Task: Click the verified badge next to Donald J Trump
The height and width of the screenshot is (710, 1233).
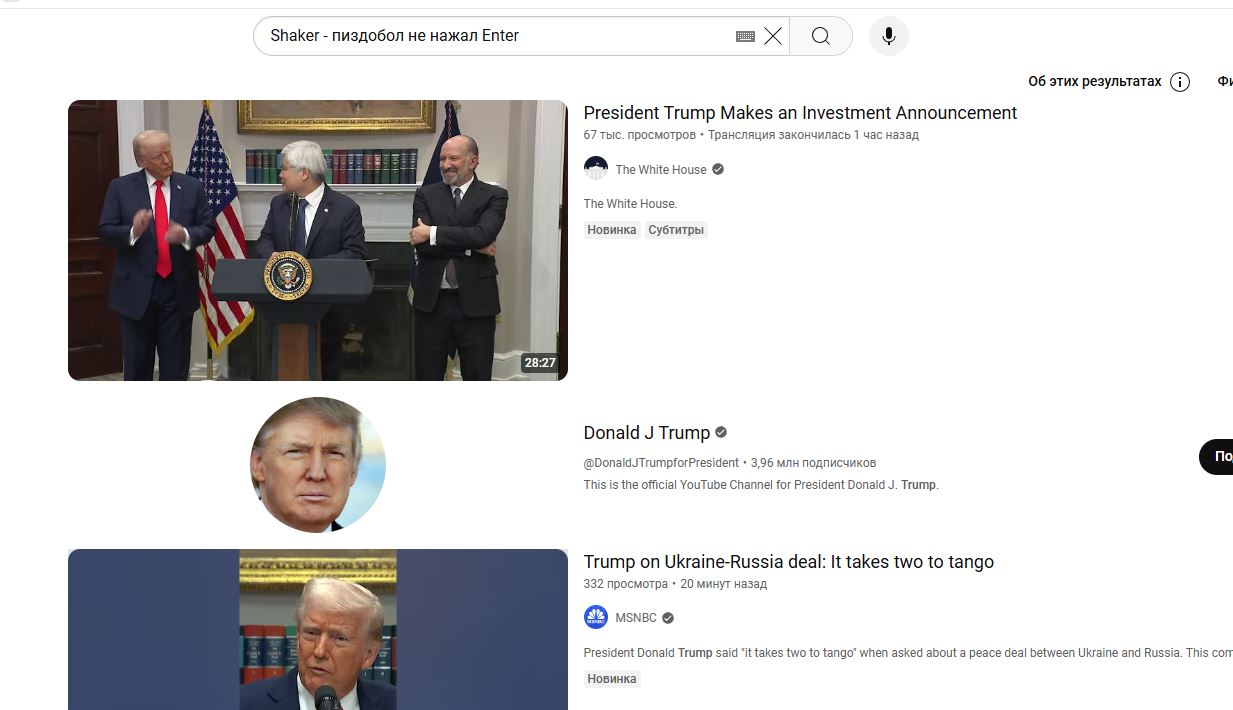Action: pyautogui.click(x=721, y=432)
